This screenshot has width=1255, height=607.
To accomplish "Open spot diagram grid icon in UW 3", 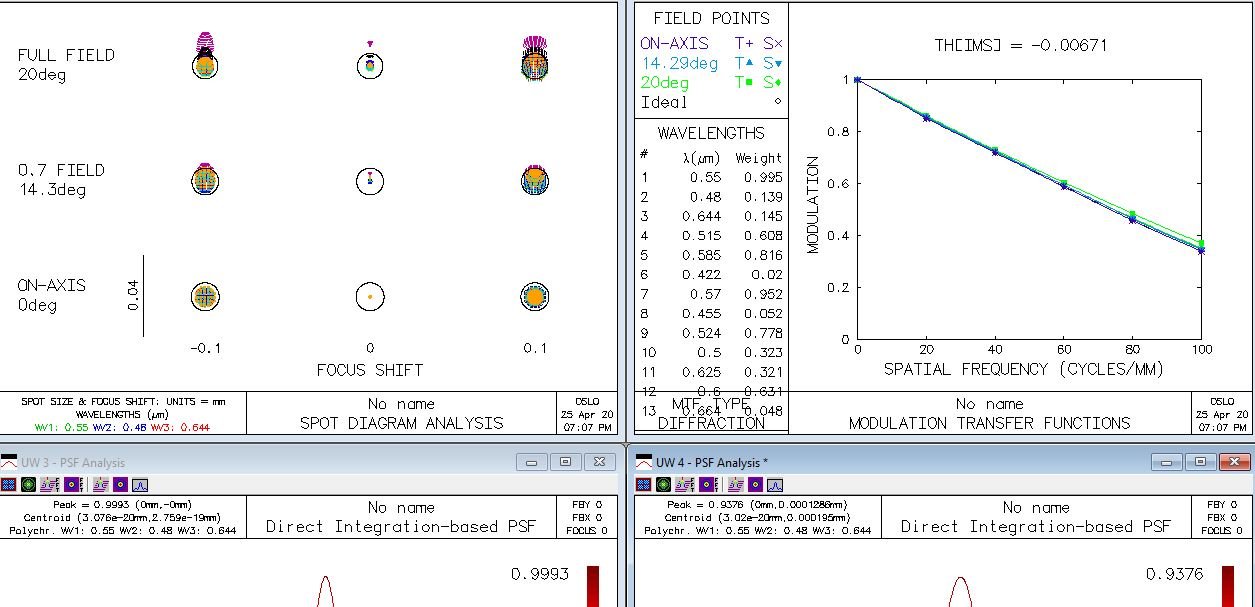I will [9, 484].
